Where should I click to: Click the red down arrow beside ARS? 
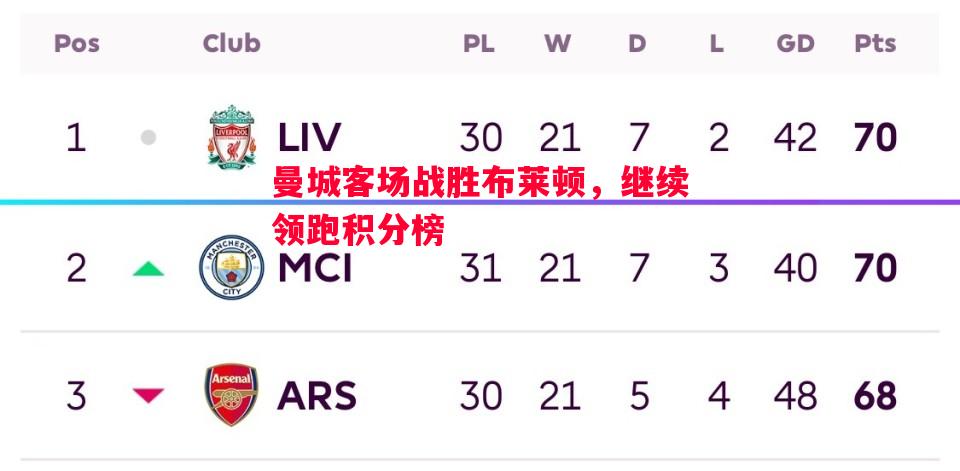click(x=148, y=396)
